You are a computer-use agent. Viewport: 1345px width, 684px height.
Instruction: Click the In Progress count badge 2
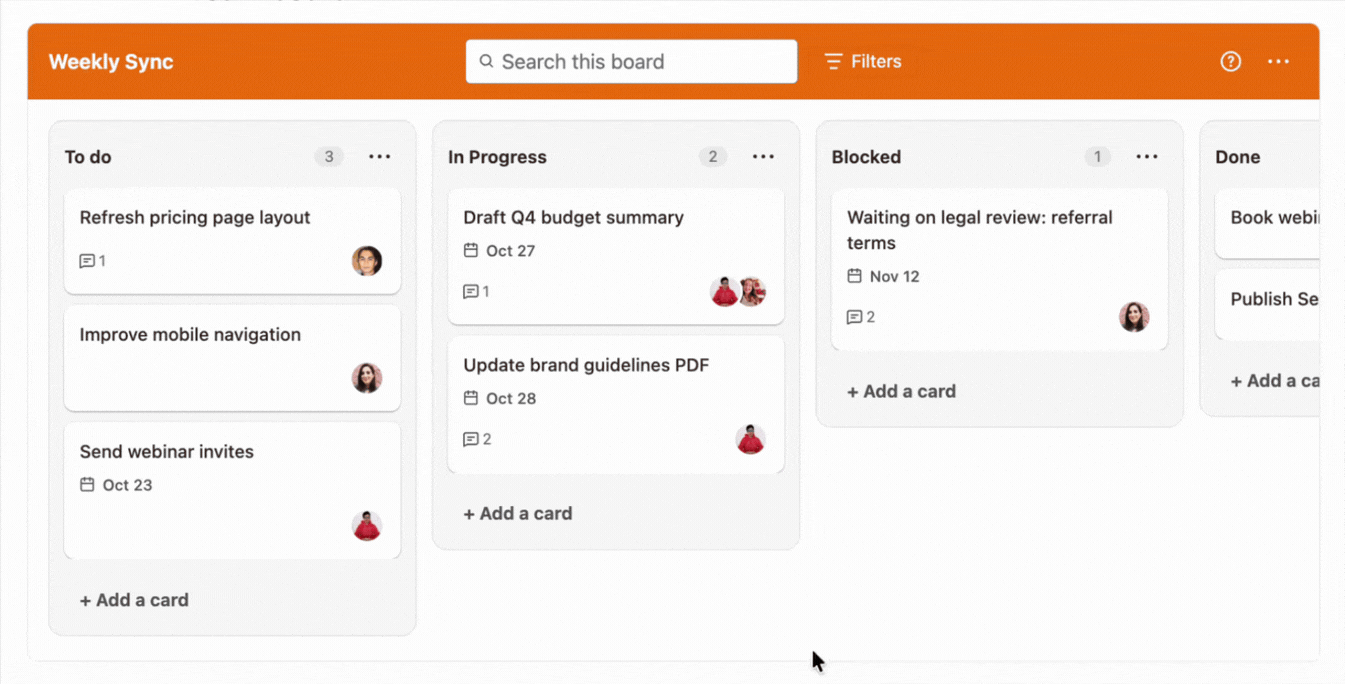coord(712,157)
